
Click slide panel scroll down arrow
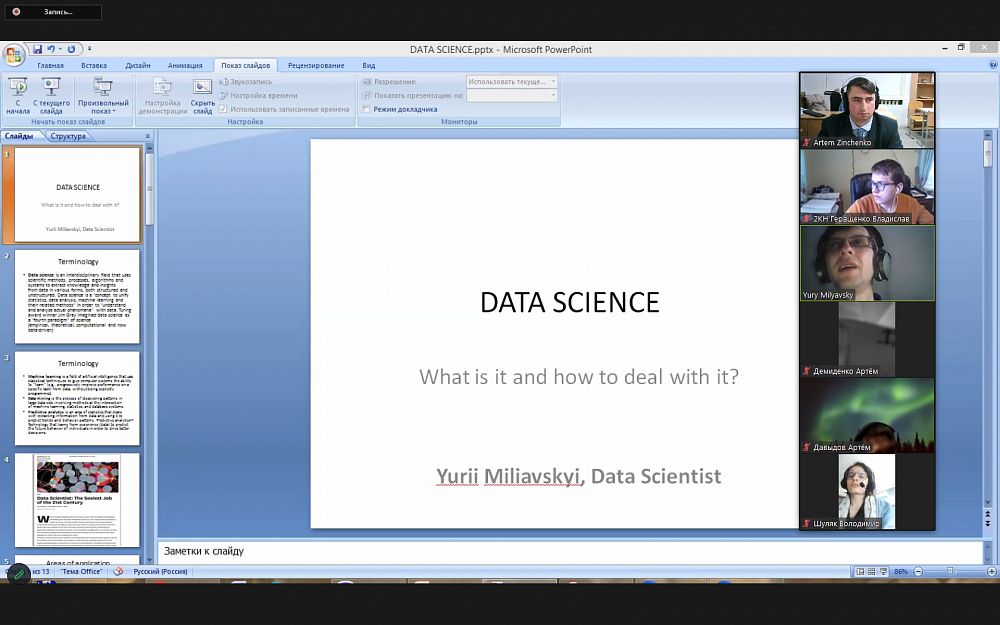pos(150,559)
